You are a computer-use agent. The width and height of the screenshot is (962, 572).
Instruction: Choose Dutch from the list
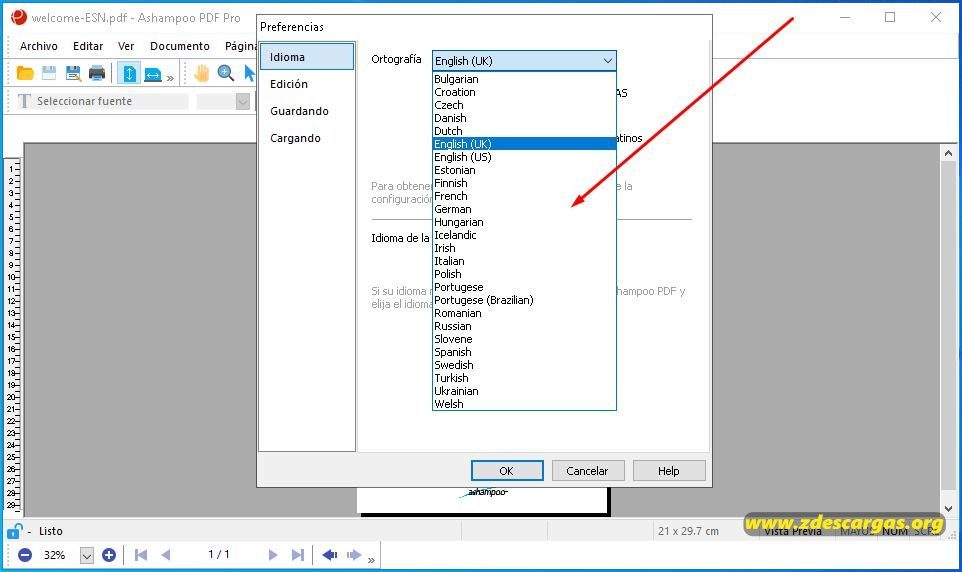point(524,131)
